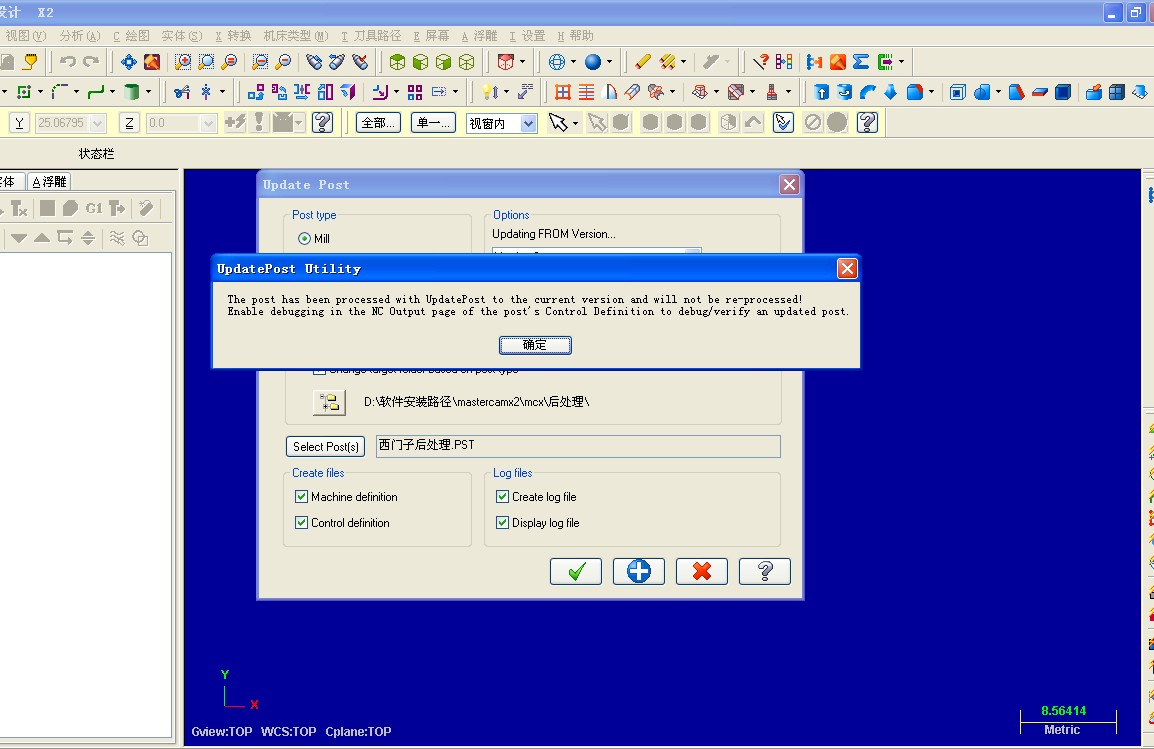The height and width of the screenshot is (749, 1154).
Task: Expand the multi-pencil dropdown arrow
Action: 684,62
